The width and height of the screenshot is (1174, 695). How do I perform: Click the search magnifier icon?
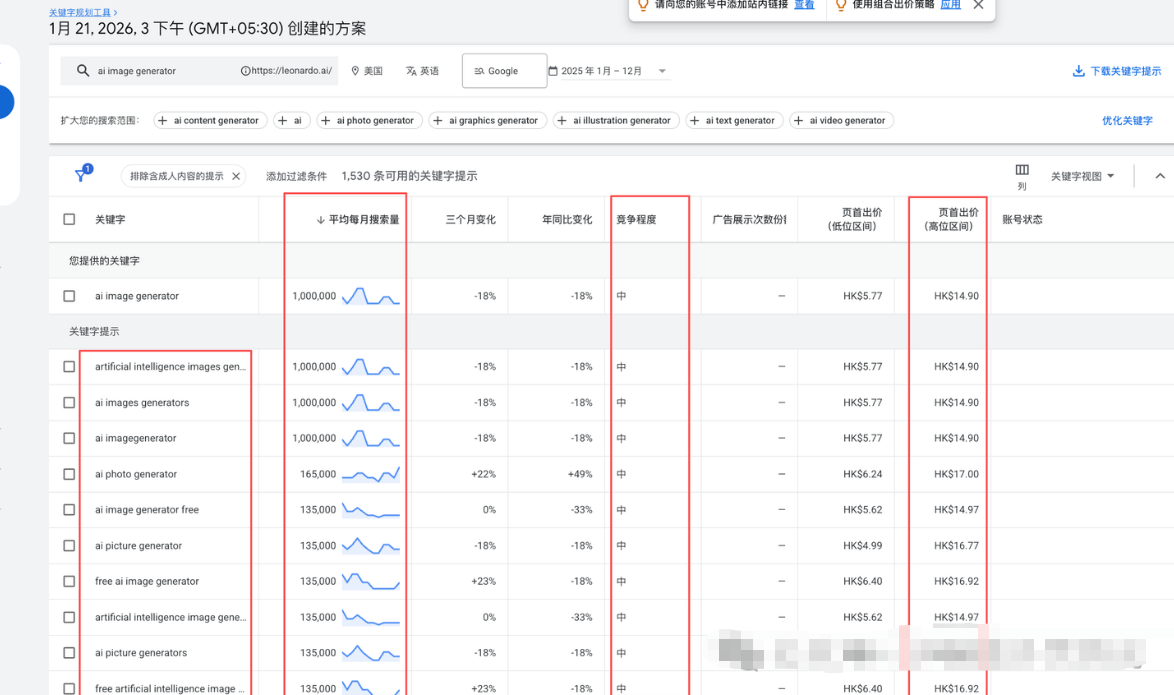coord(83,70)
